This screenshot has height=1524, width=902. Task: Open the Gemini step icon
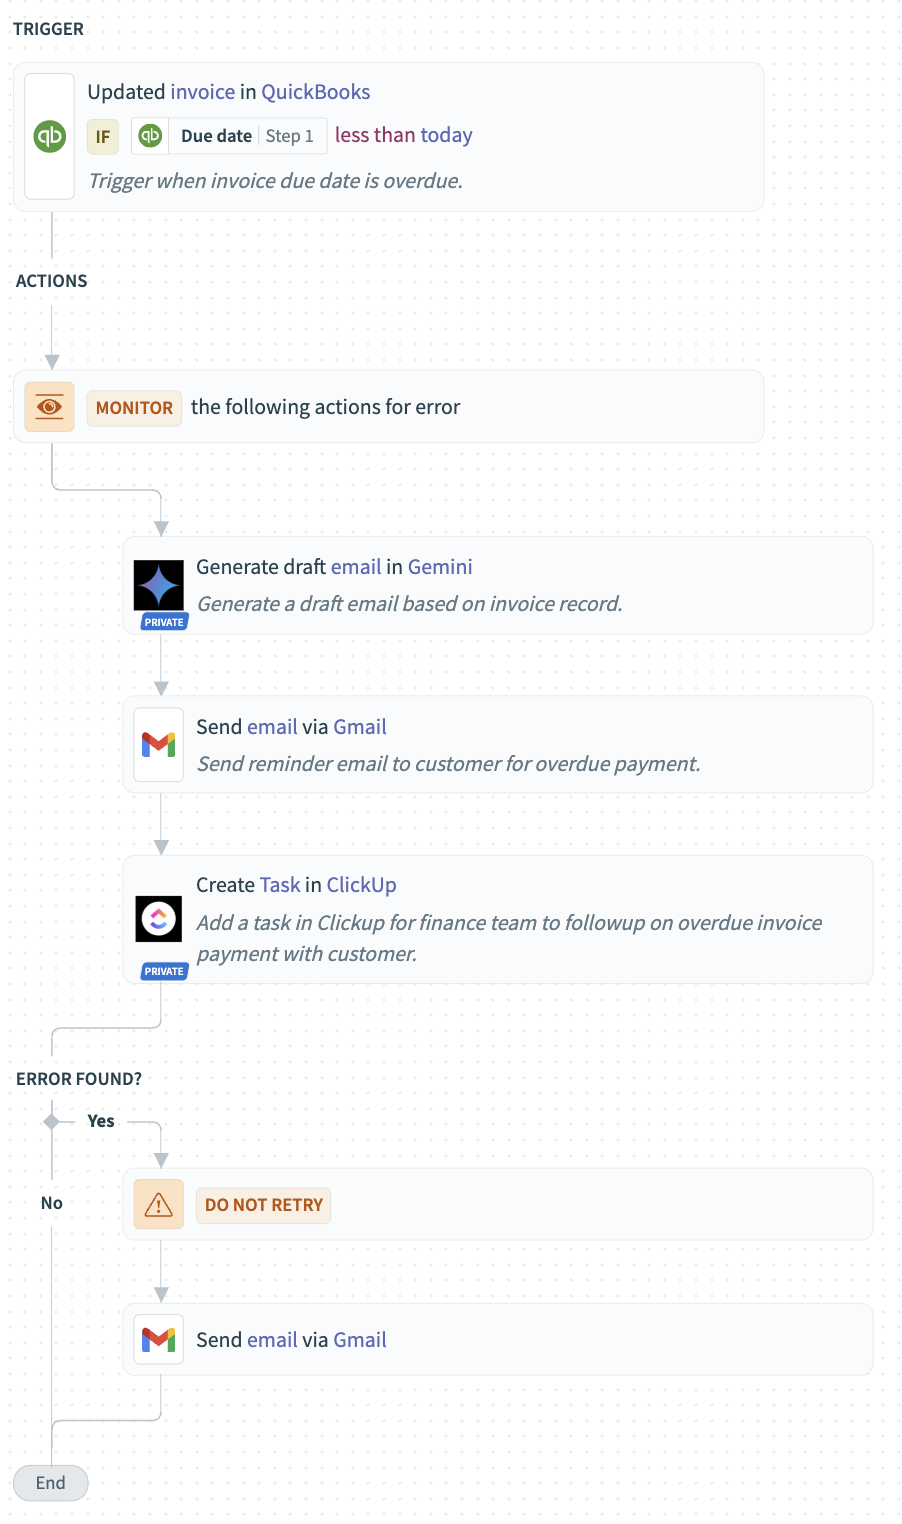click(159, 585)
